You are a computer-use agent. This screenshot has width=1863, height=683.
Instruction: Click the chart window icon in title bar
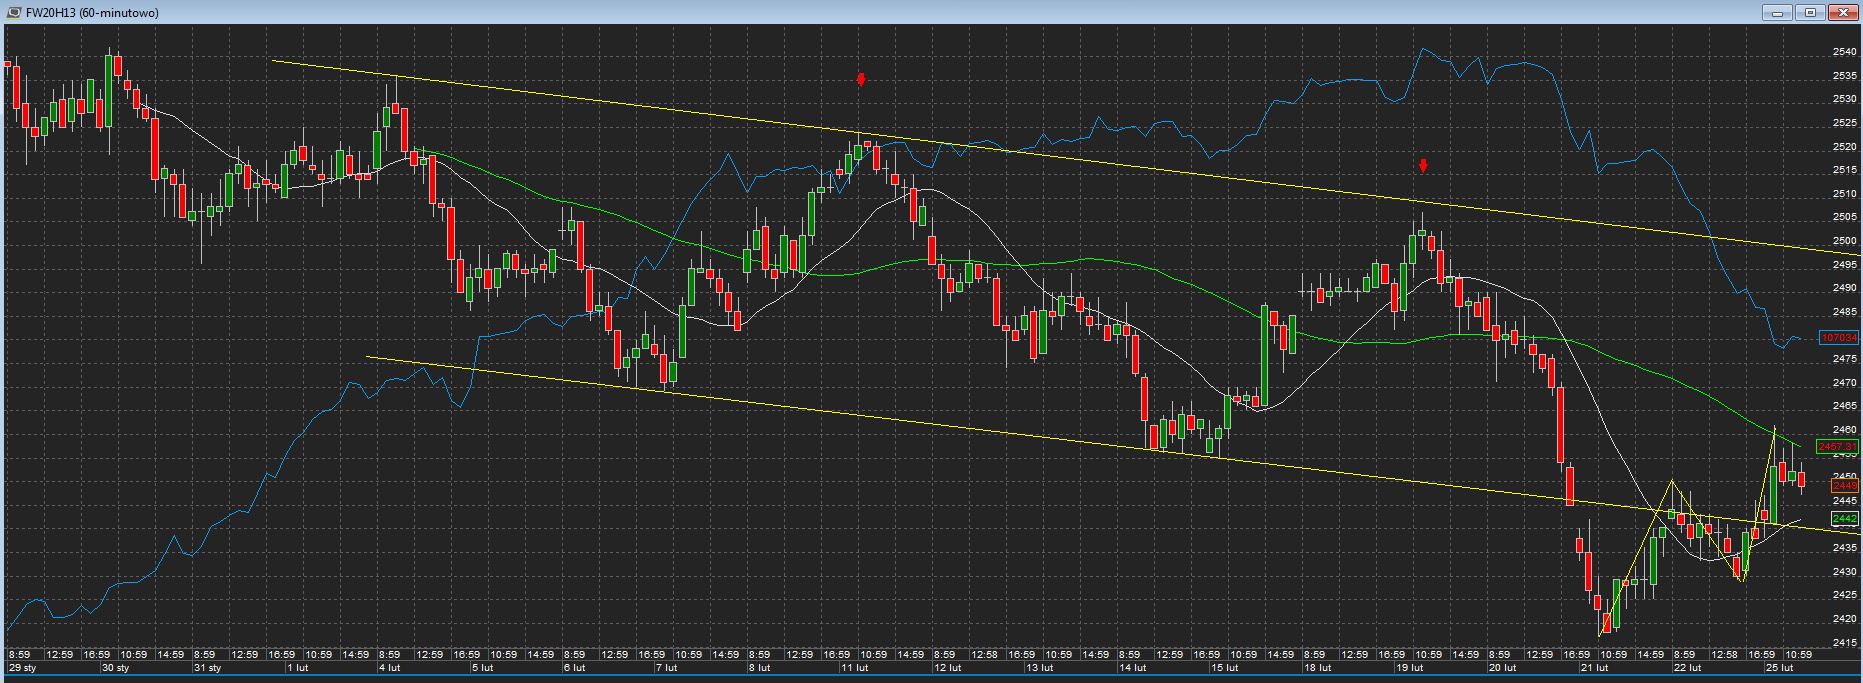(13, 12)
